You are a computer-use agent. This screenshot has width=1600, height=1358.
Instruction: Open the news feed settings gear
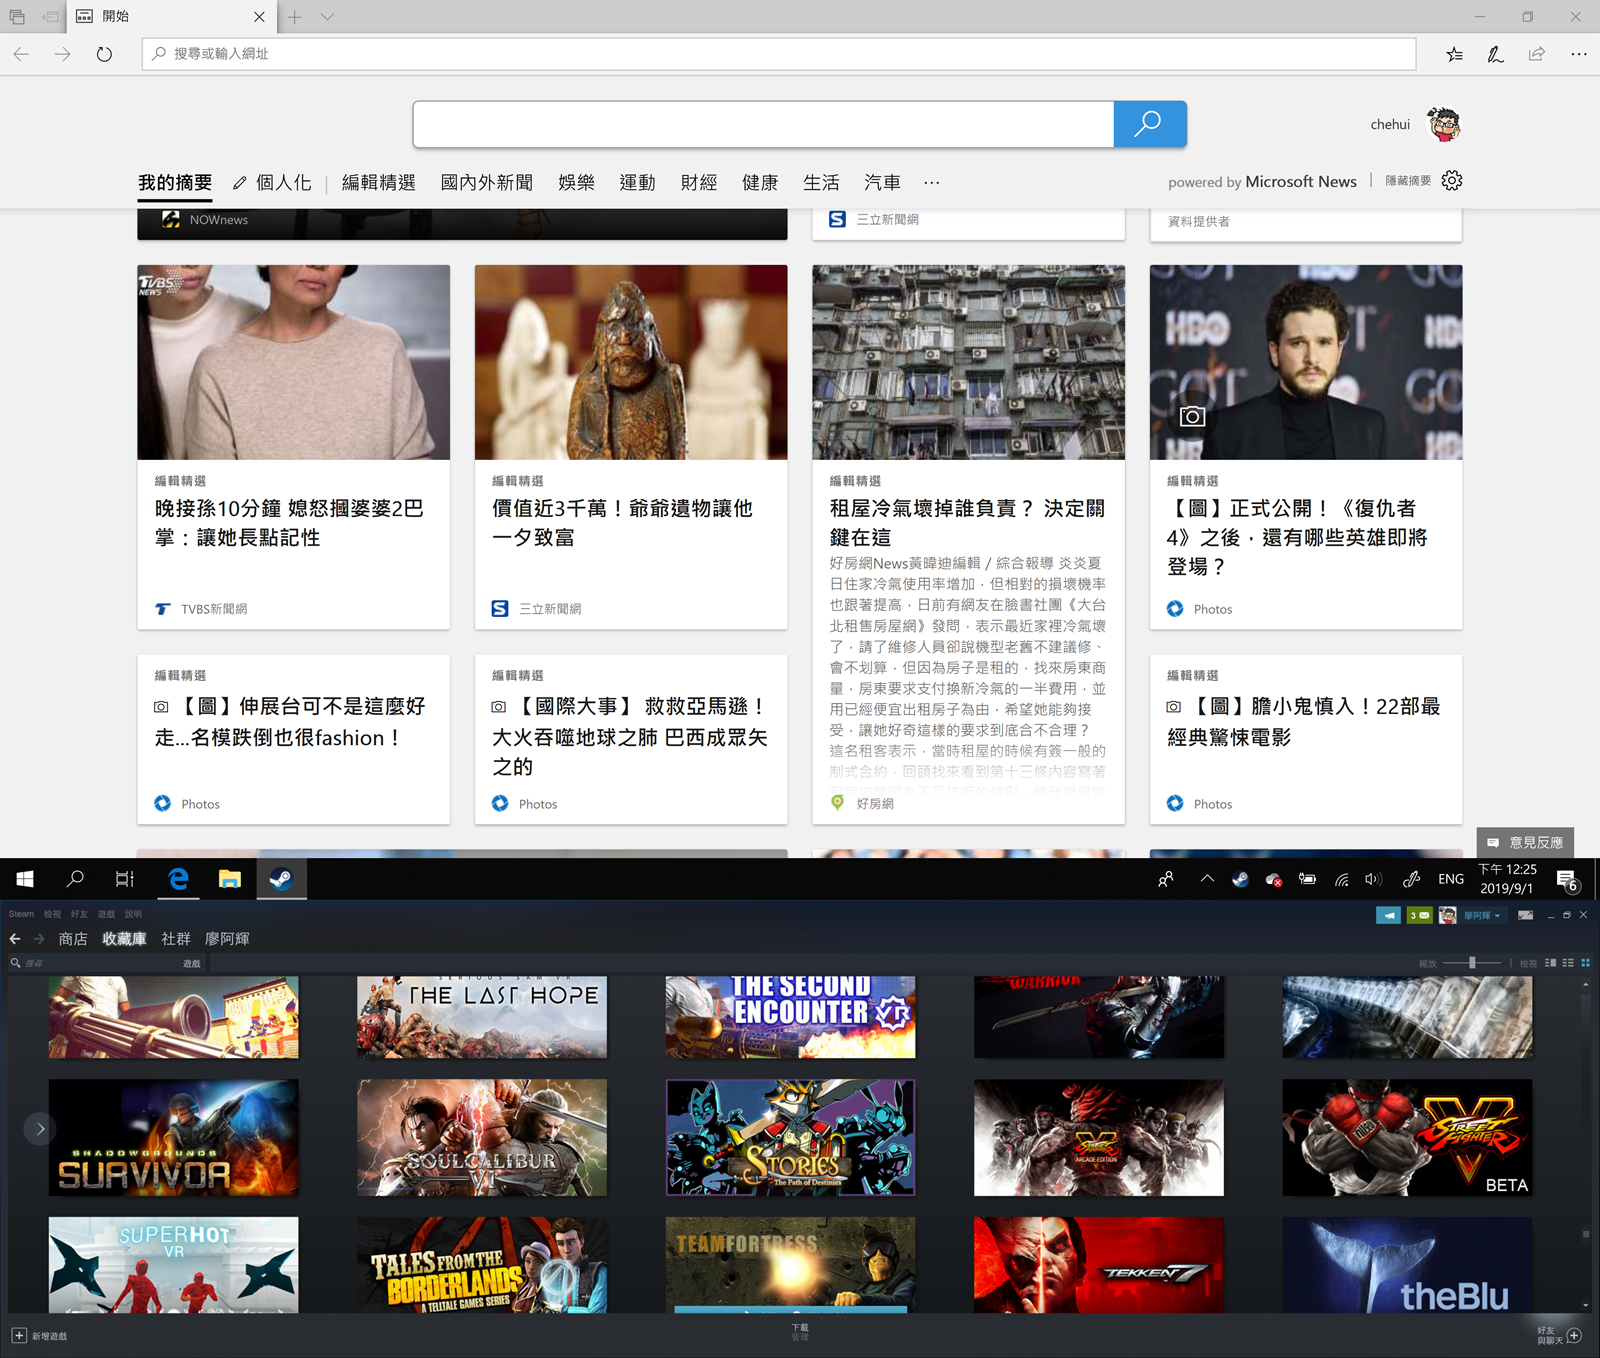[1452, 181]
